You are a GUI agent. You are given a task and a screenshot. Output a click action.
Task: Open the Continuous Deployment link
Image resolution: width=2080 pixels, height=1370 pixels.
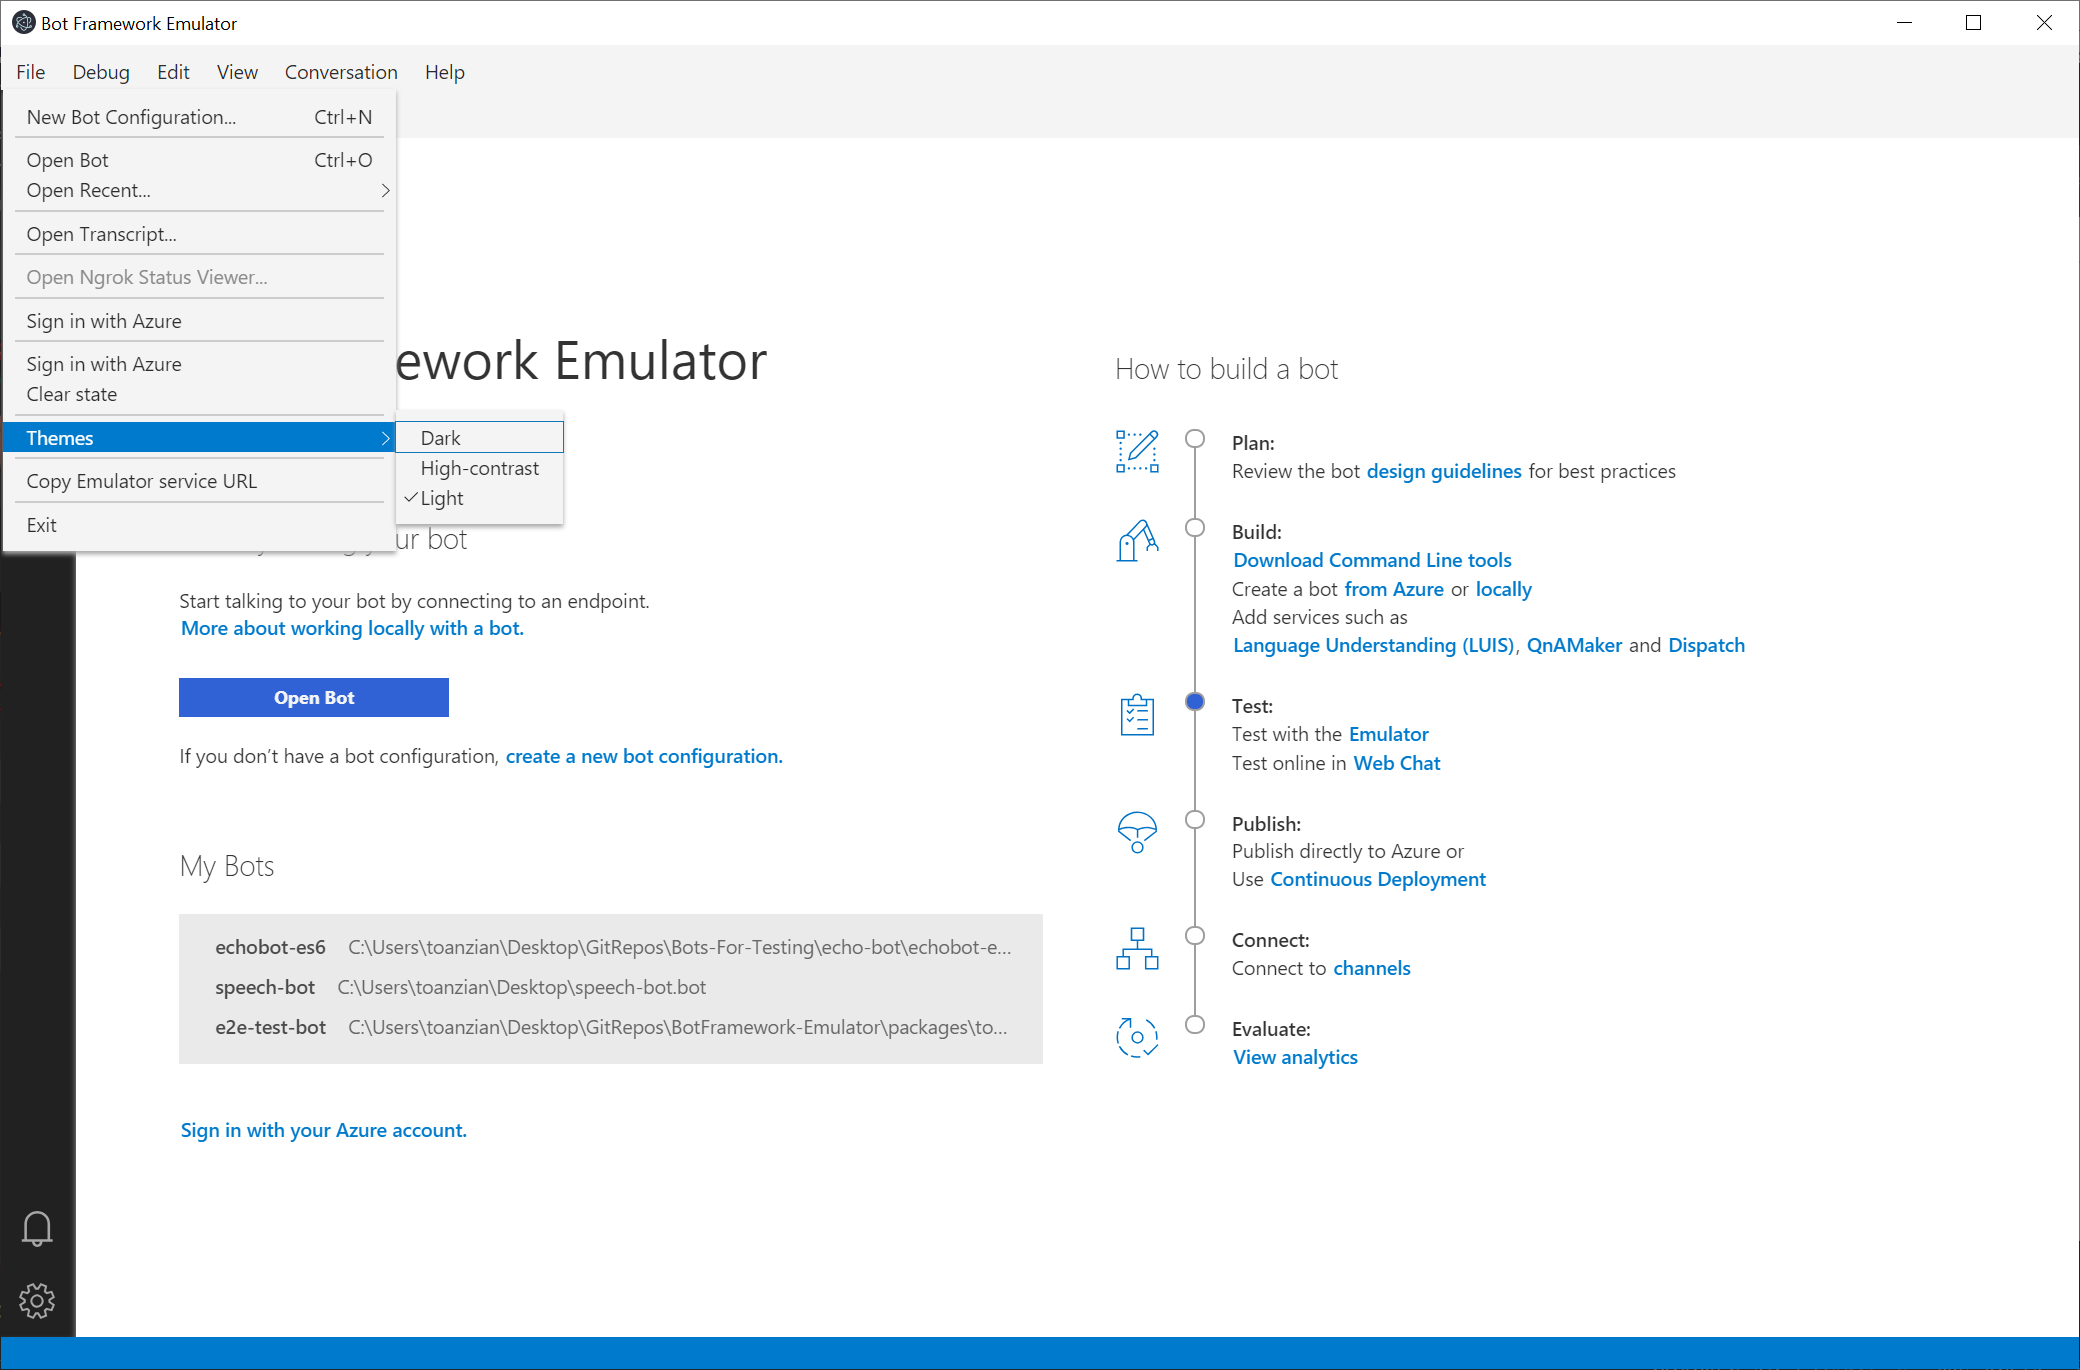pos(1378,879)
